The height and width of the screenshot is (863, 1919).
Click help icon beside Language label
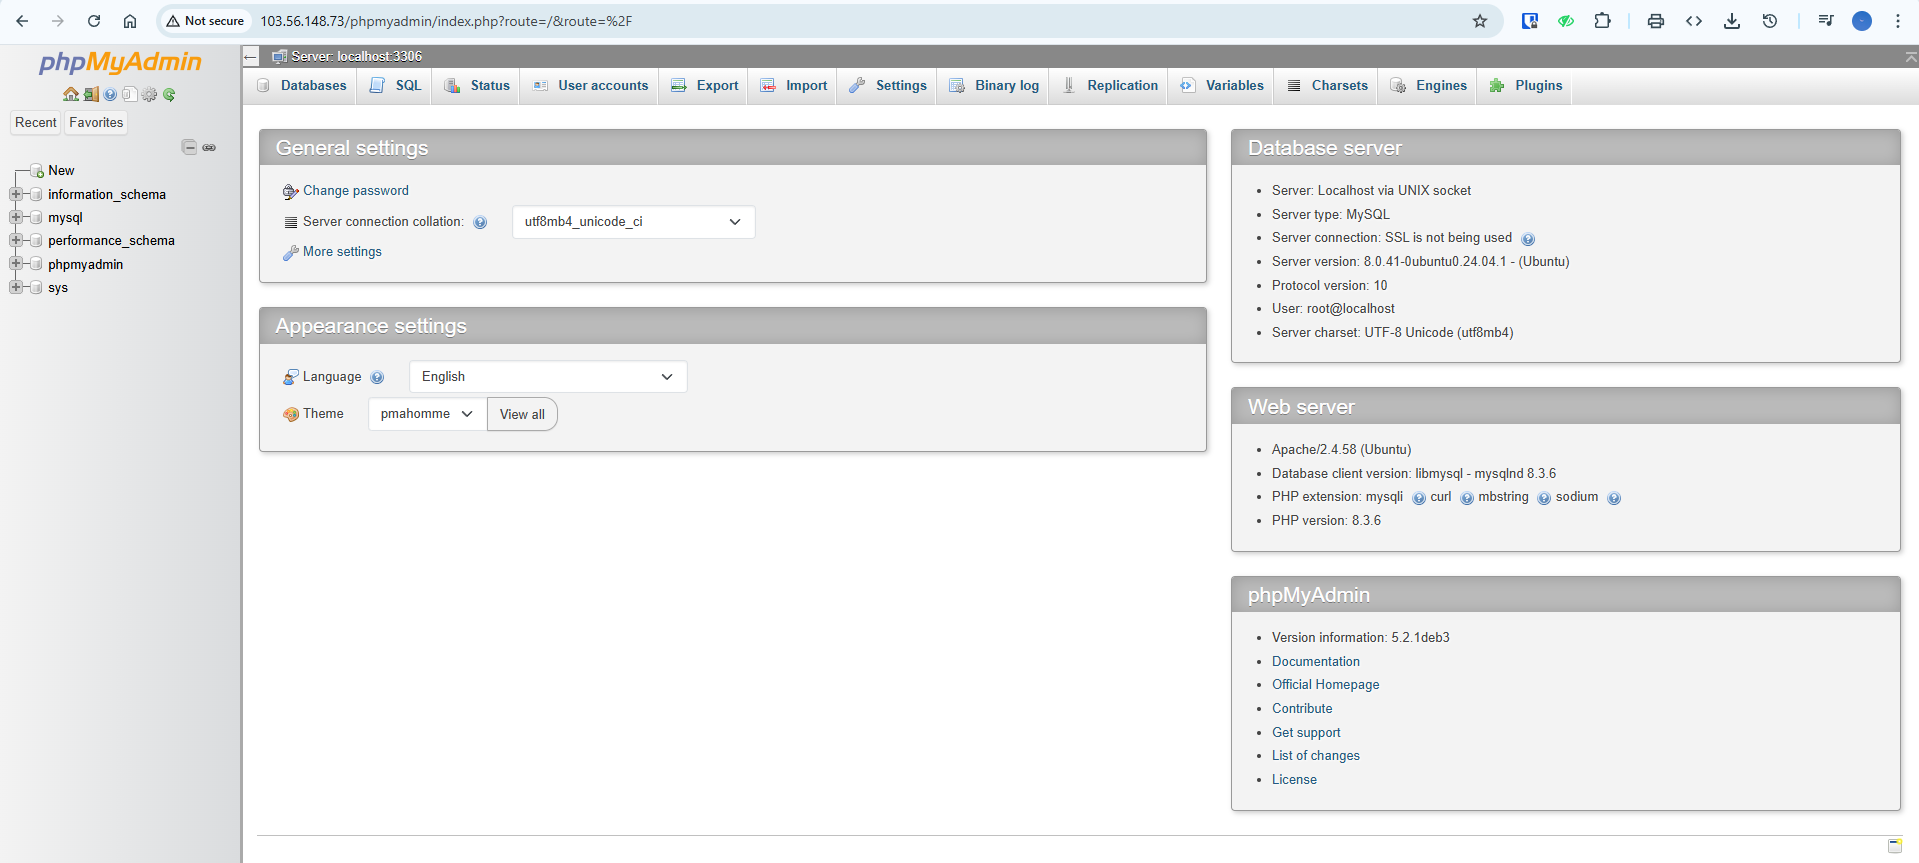click(377, 378)
